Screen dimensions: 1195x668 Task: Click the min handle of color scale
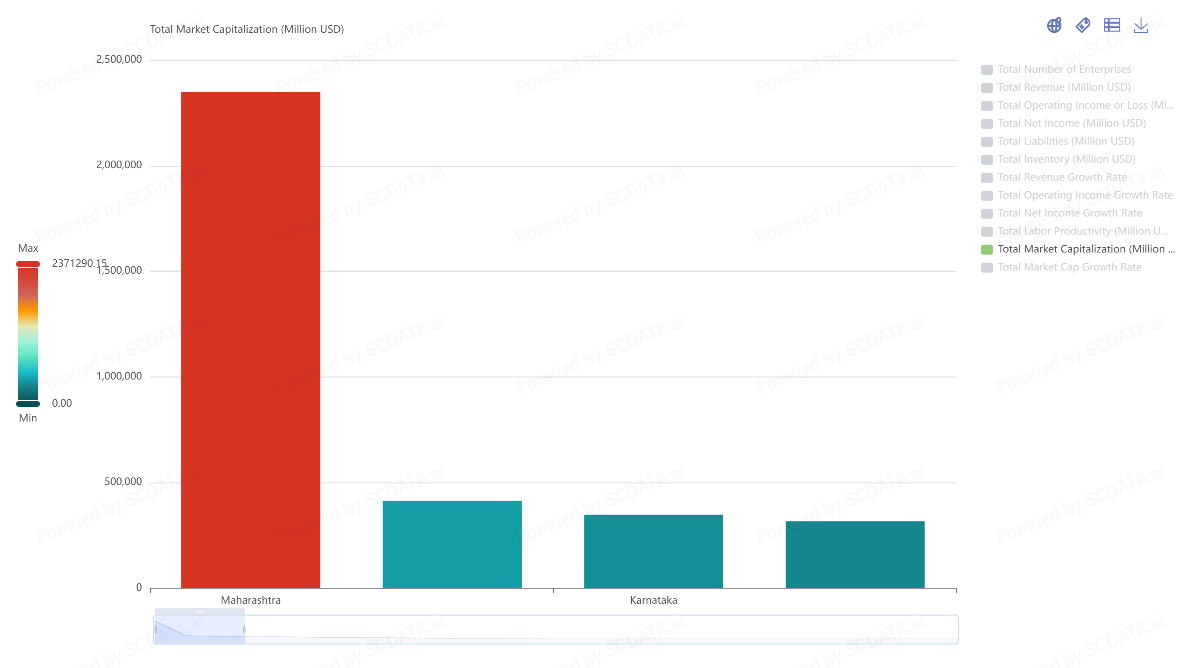(x=28, y=404)
